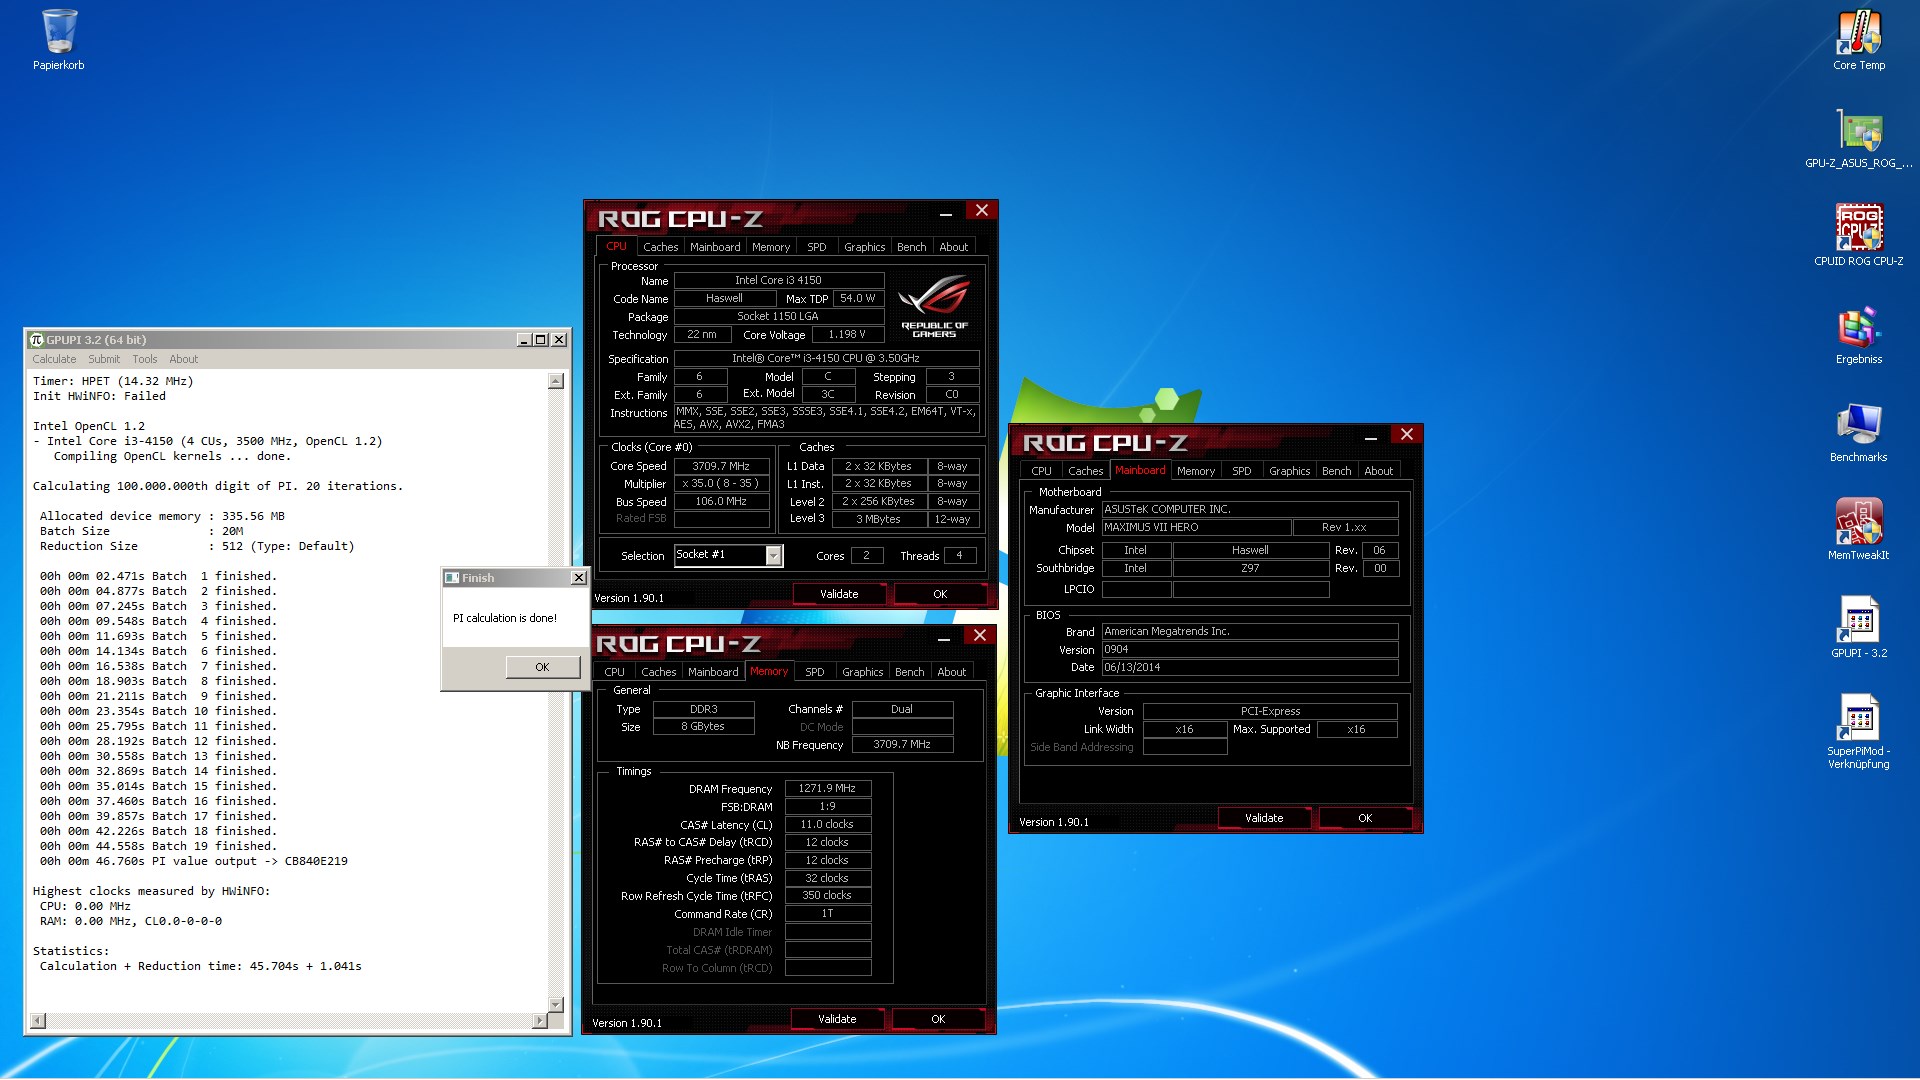Maximize the GPUPI 3.2 window
This screenshot has height=1080, width=1920.
(541, 340)
